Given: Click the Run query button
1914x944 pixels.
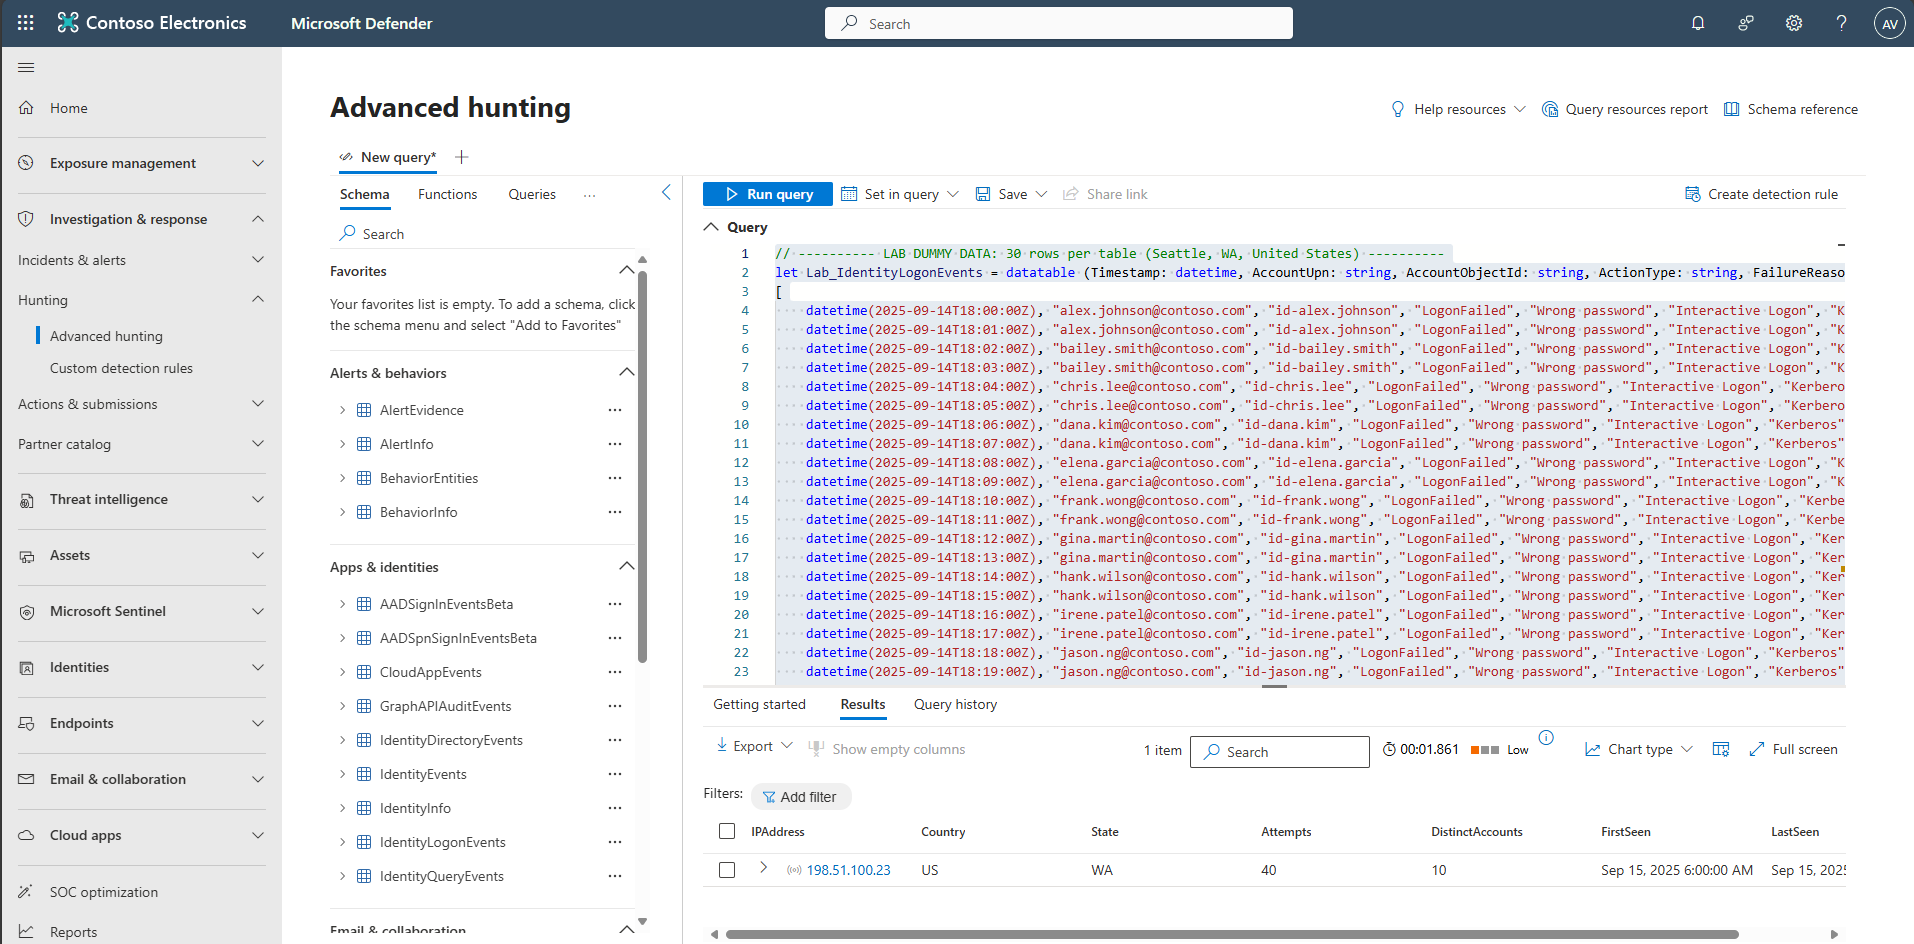Looking at the screenshot, I should (768, 194).
